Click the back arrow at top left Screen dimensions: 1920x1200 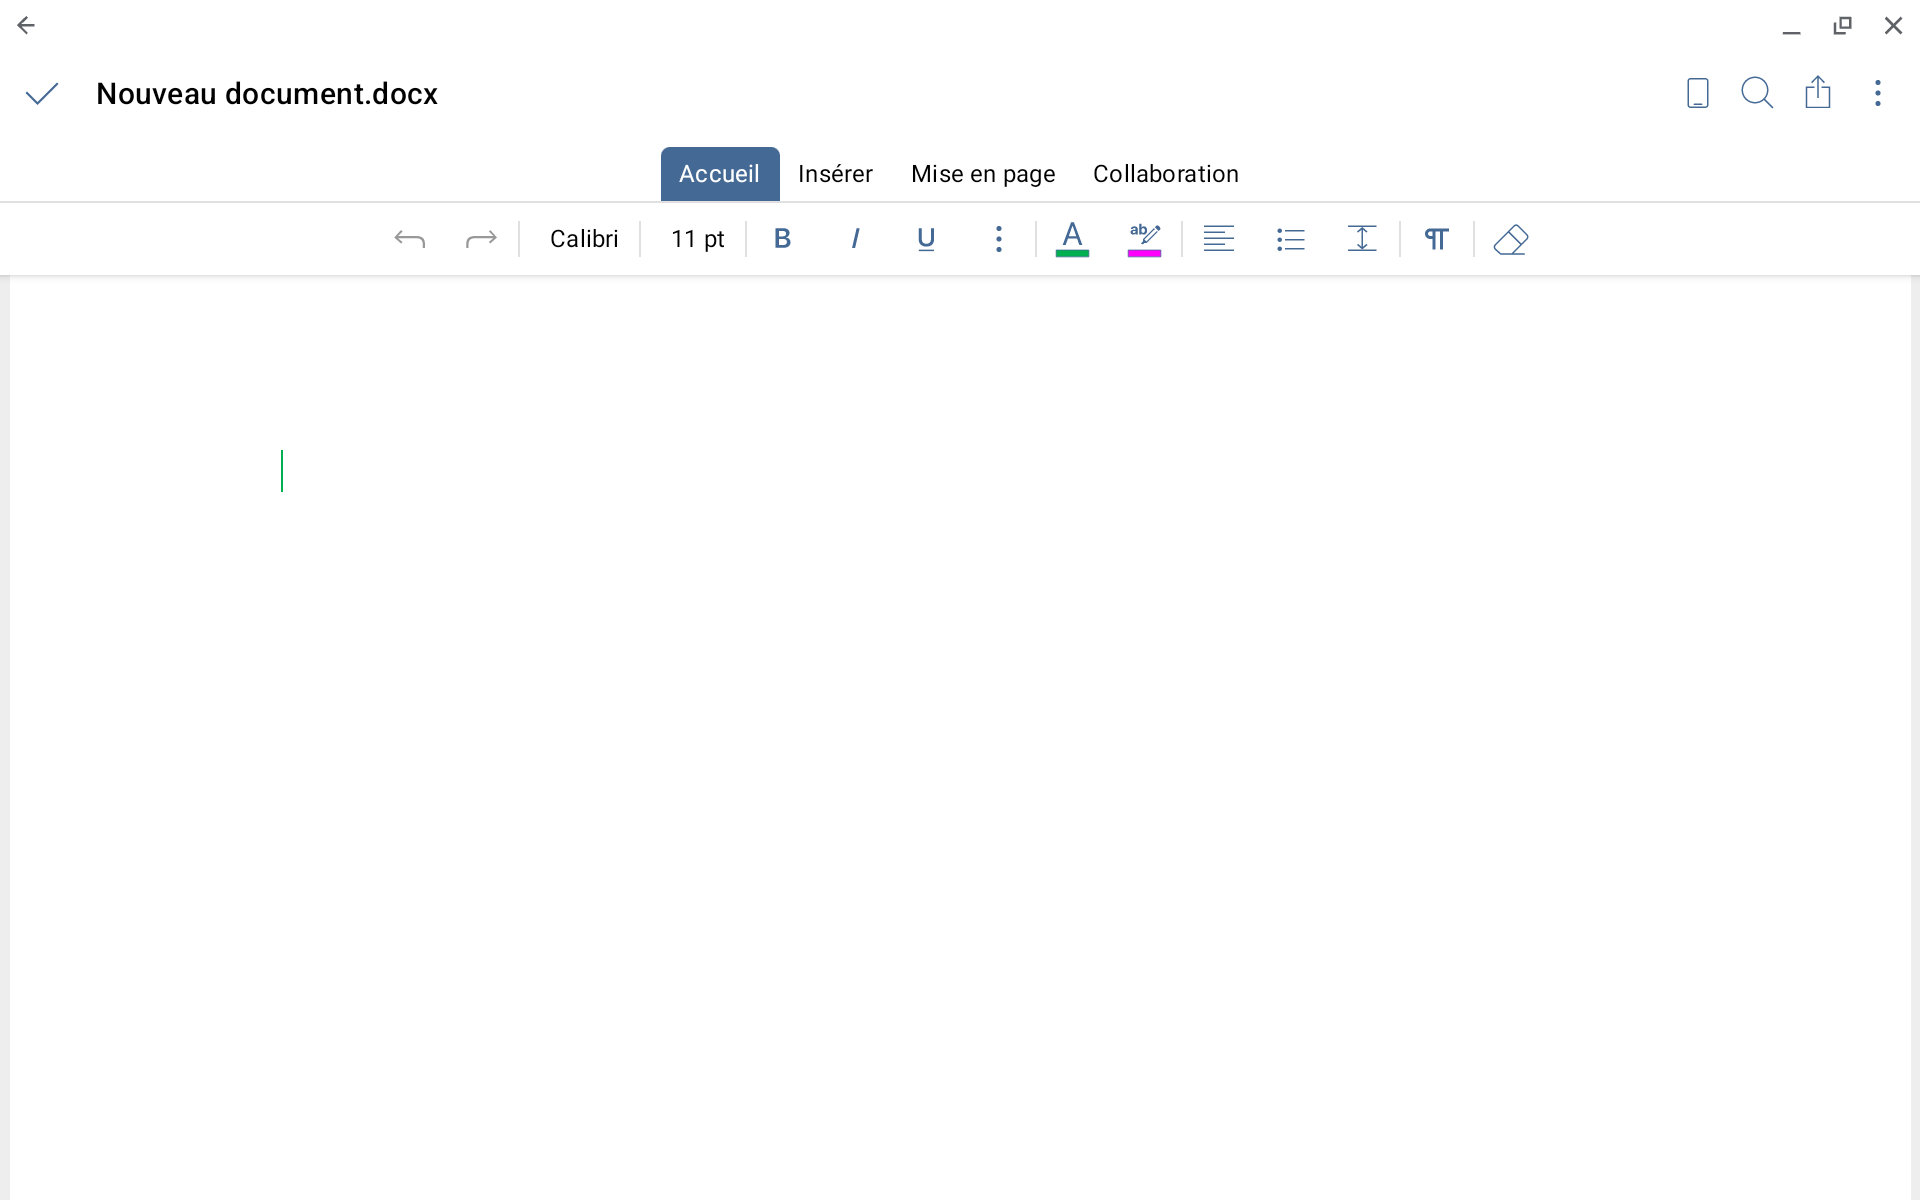coord(26,26)
